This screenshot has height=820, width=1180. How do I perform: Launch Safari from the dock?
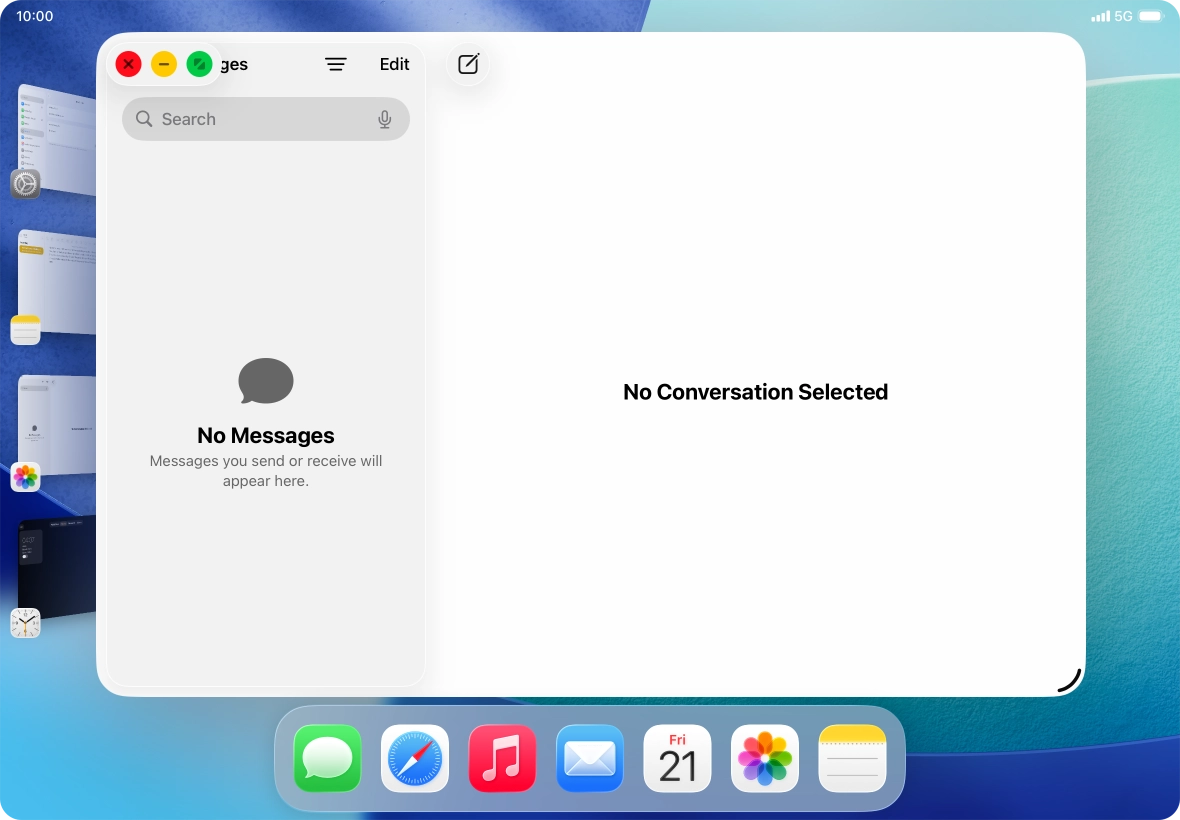click(414, 758)
